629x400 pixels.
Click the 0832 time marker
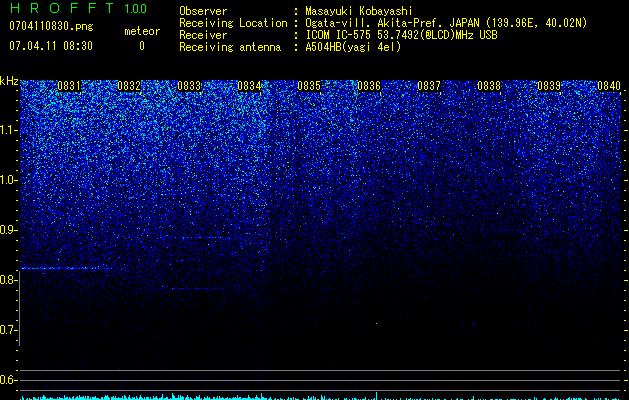tap(129, 86)
